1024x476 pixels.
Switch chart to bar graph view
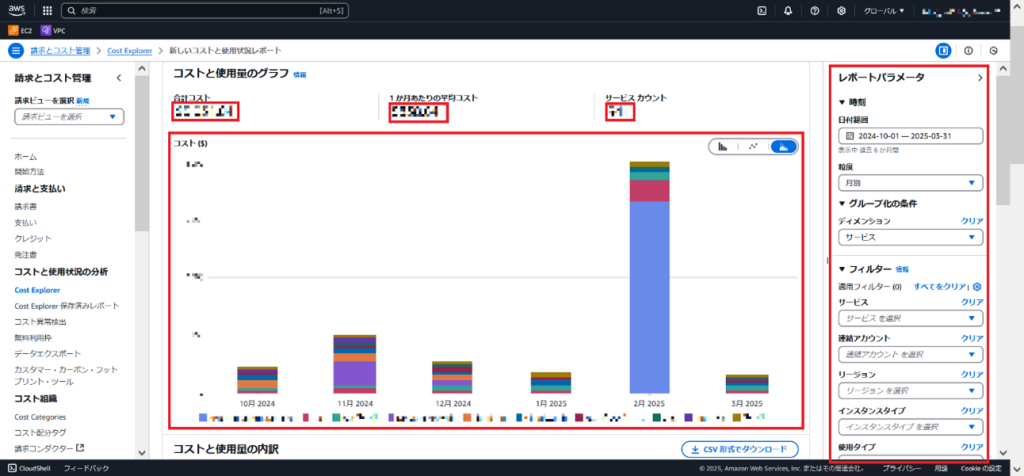(723, 146)
